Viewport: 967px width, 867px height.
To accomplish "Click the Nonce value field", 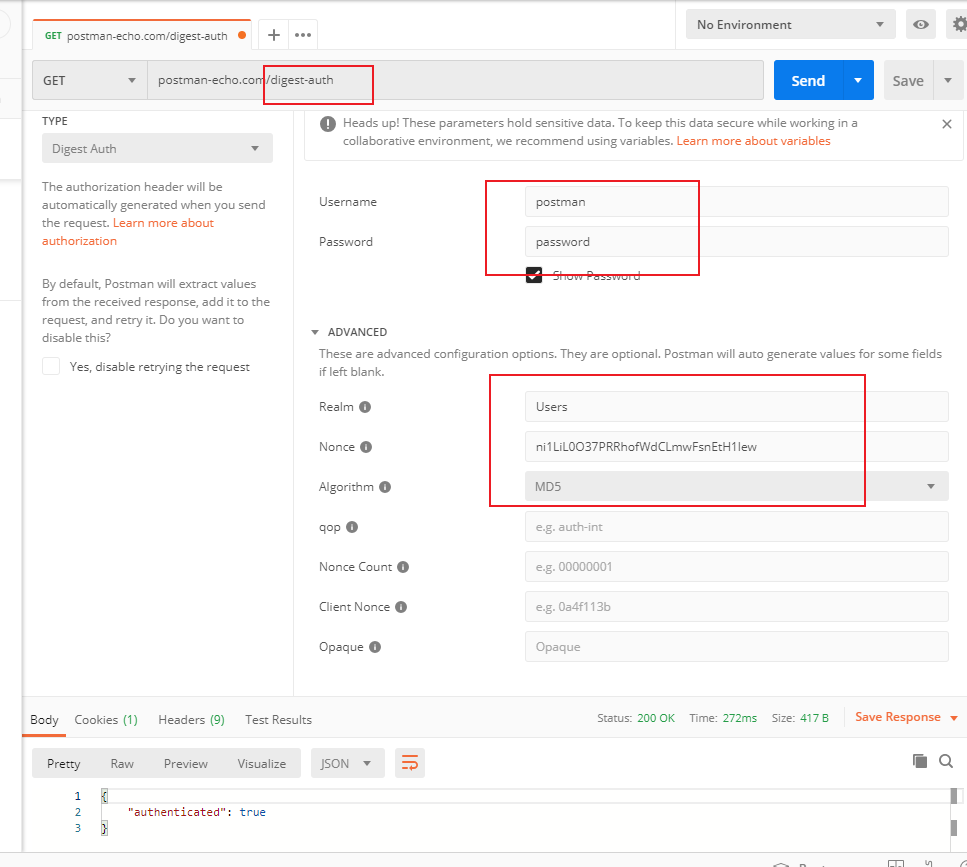I will tap(736, 447).
